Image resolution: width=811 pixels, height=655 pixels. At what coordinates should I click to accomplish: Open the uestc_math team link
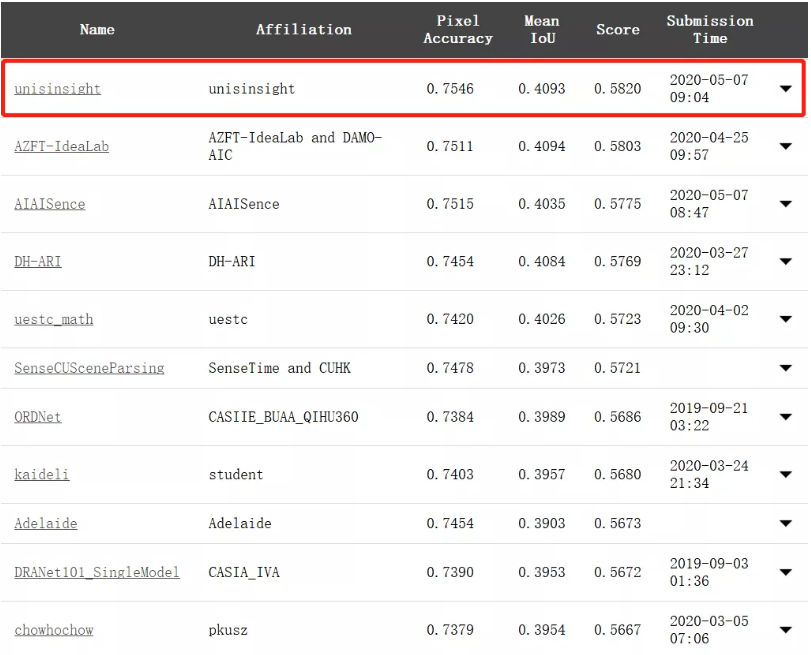[54, 319]
